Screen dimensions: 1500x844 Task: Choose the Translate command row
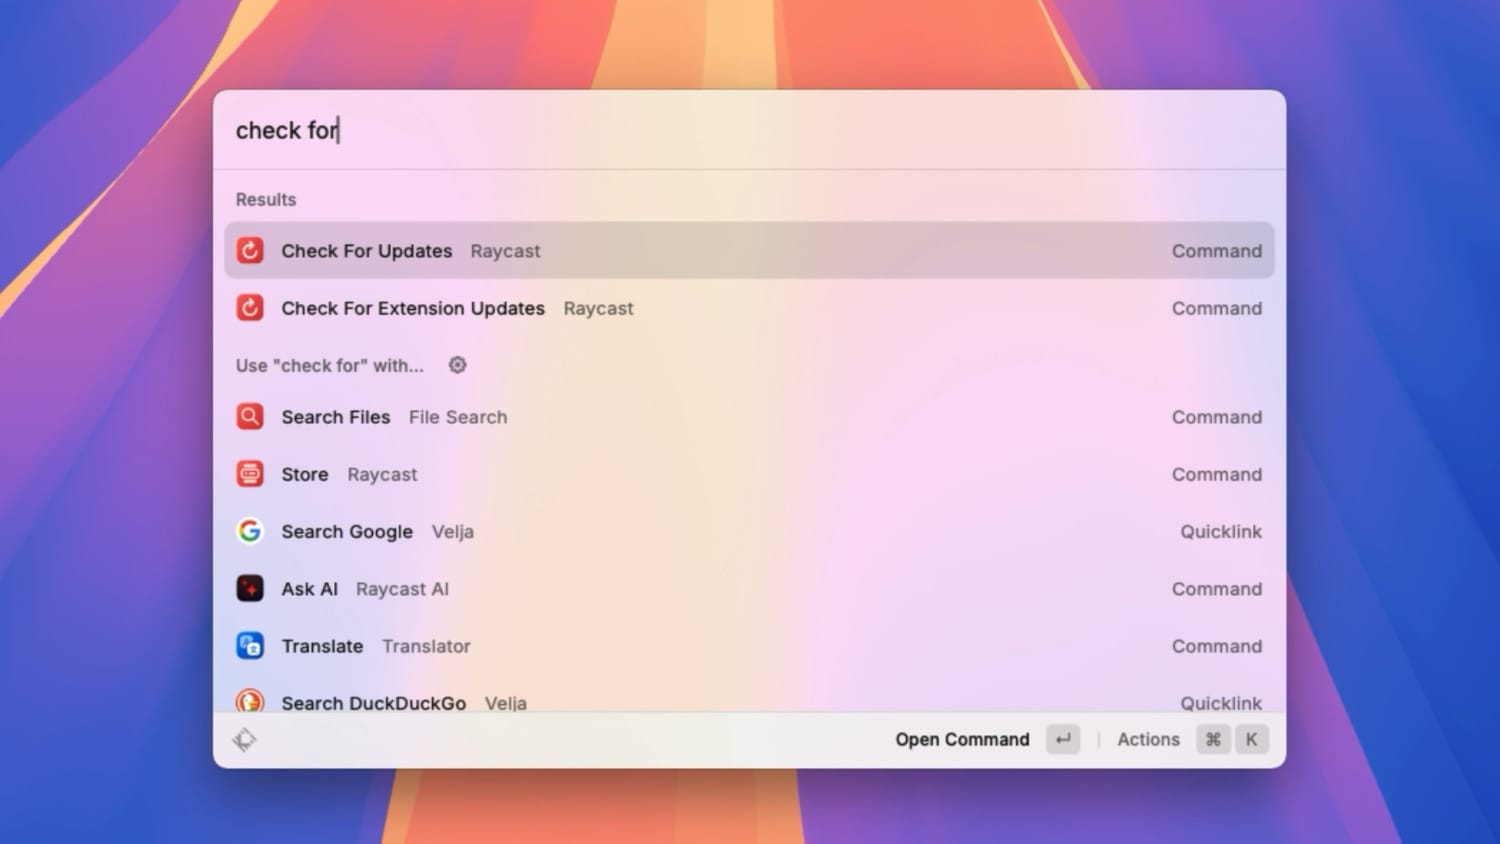[749, 646]
